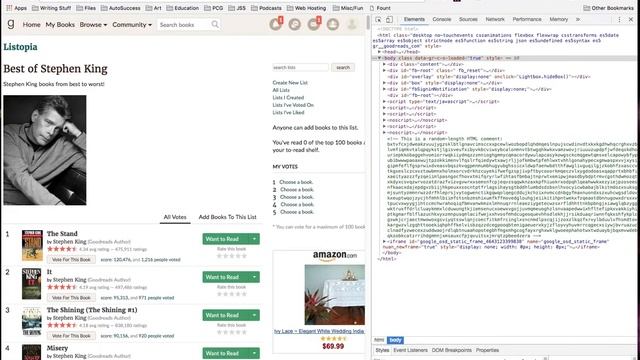
Task: Open shelf dropdown arrow for It
Action: [x=254, y=277]
